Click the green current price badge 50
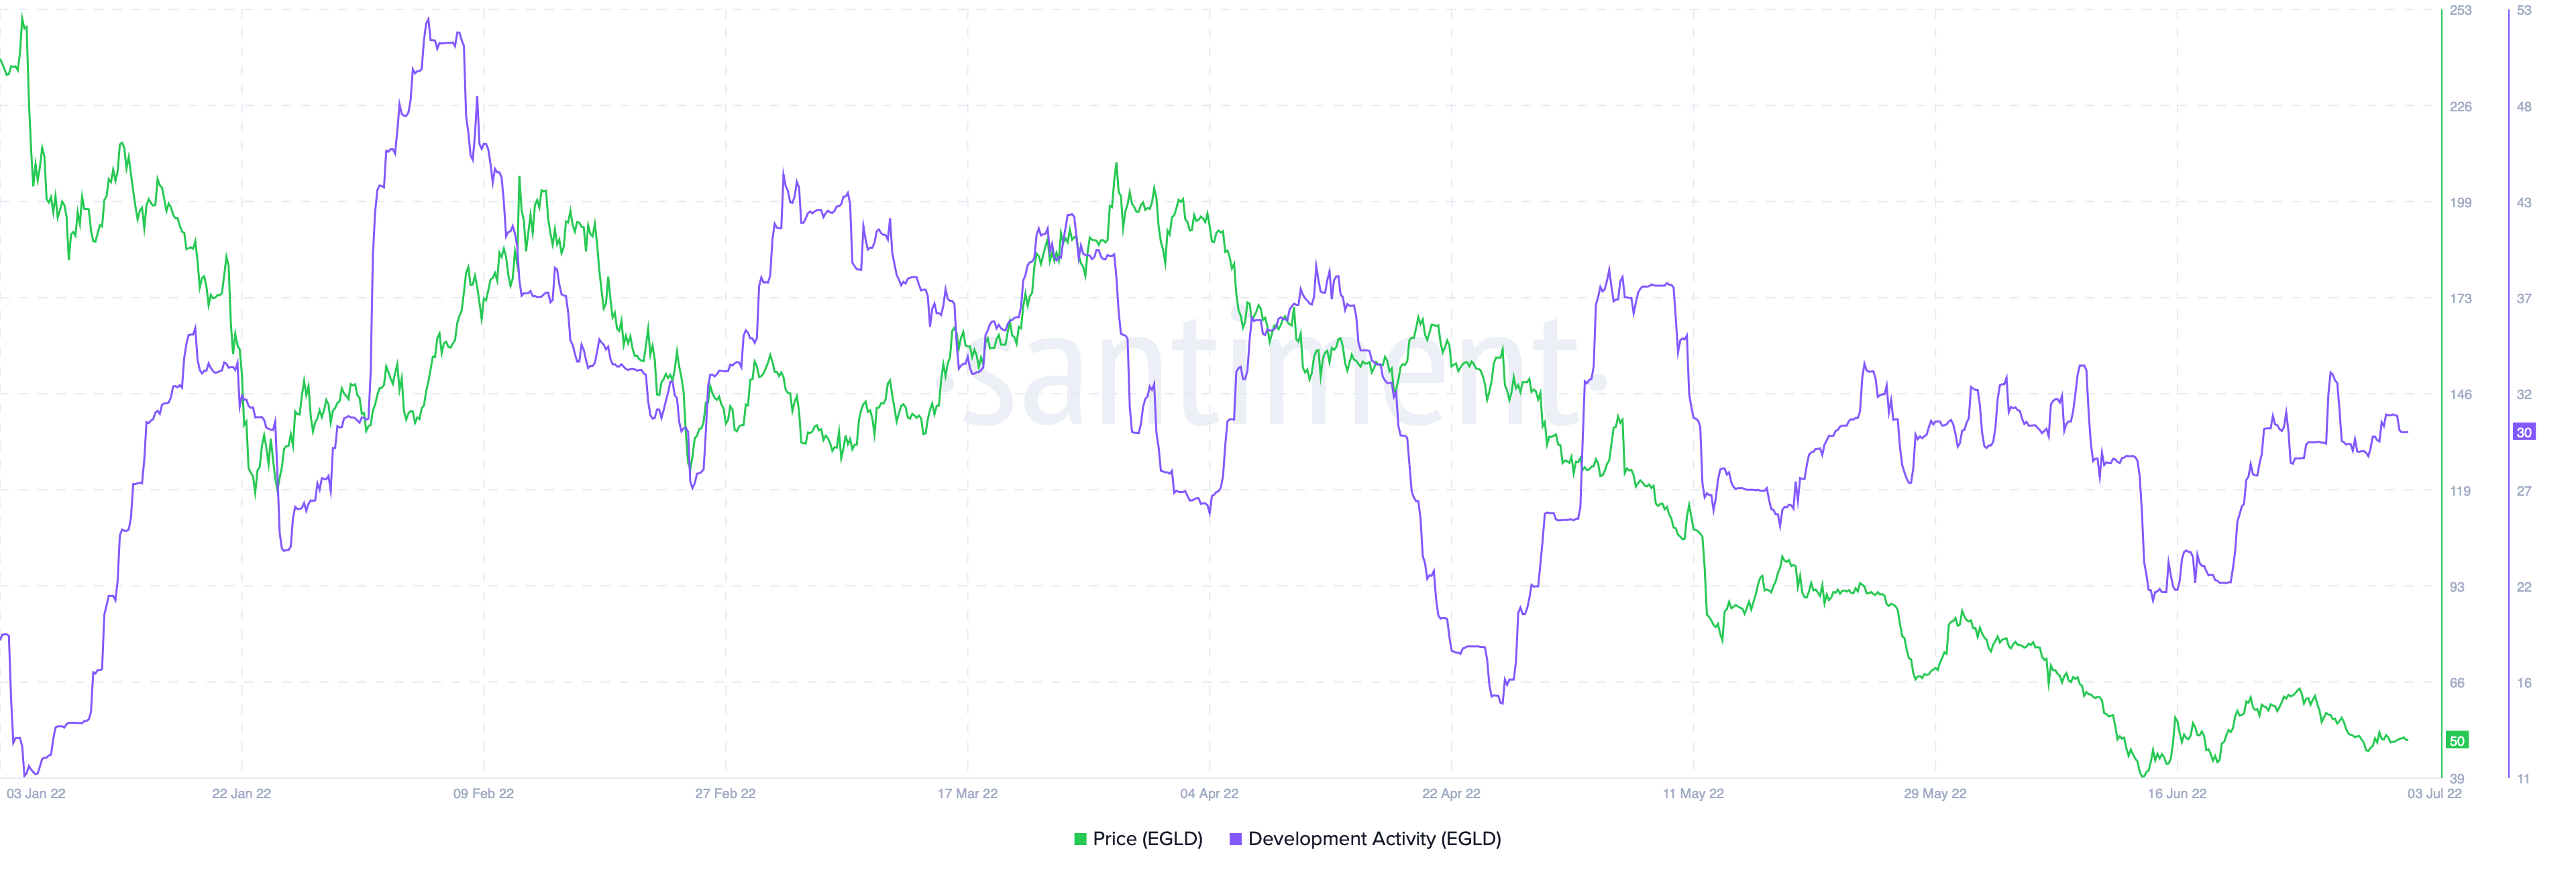The width and height of the screenshot is (2576, 872). pos(2456,741)
